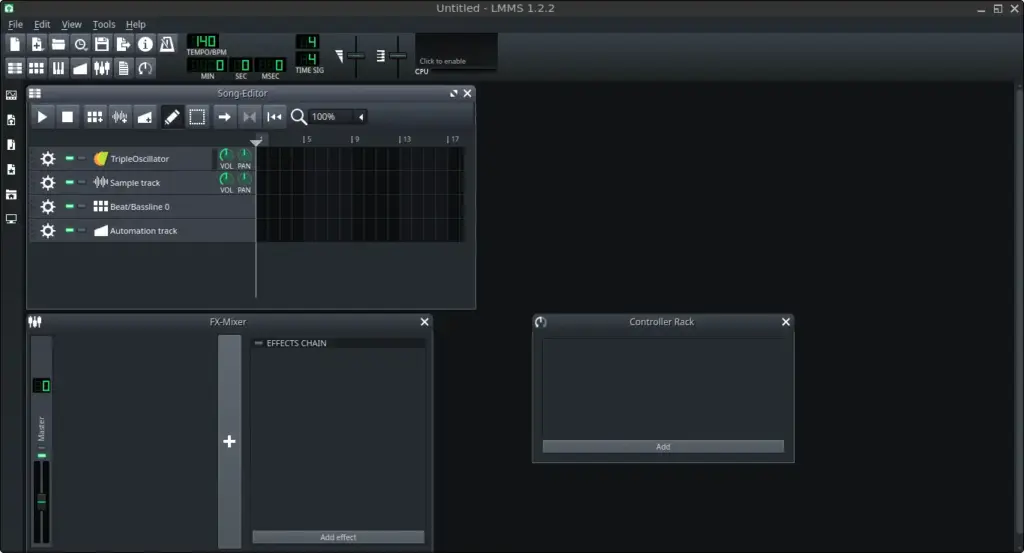Open recently opened projects icon
Screen dimensions: 1024x553
pyautogui.click(x=80, y=44)
